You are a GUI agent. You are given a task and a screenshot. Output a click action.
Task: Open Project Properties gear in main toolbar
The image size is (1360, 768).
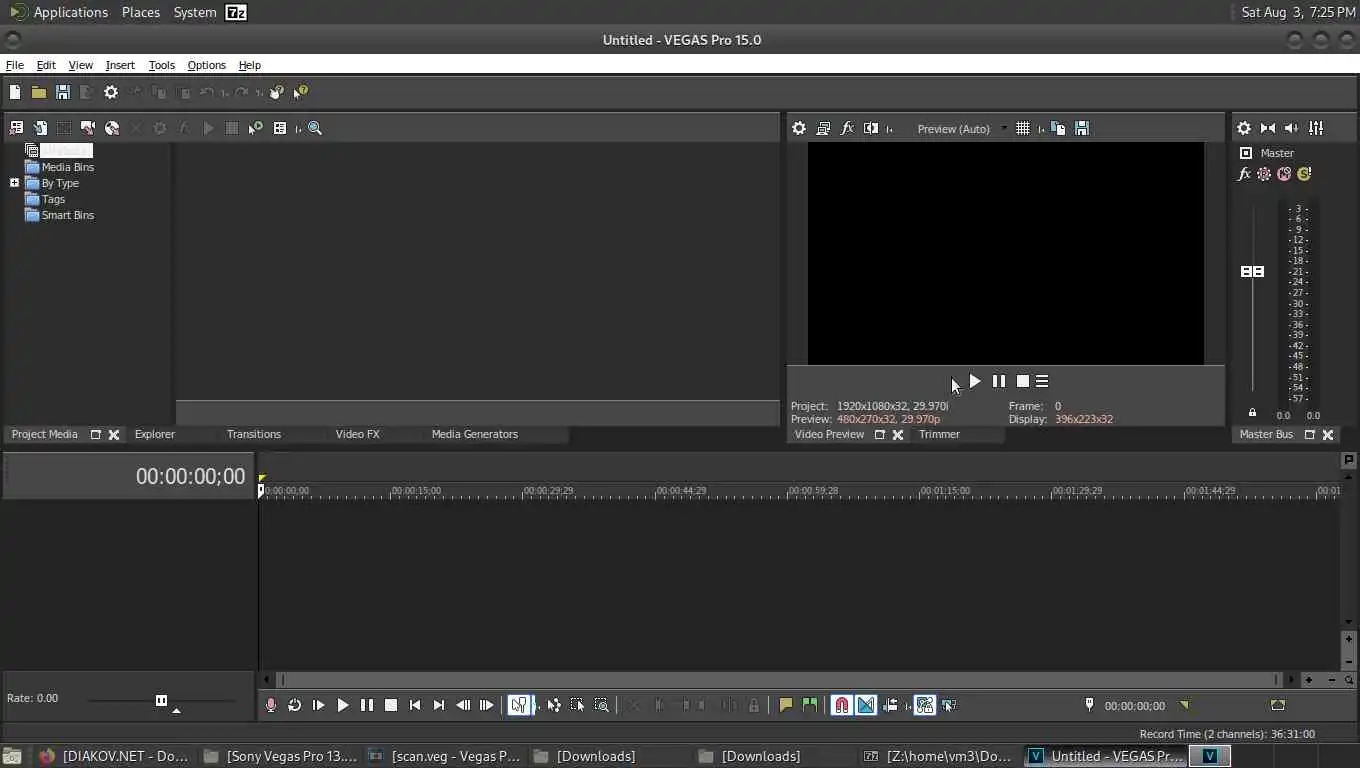[x=111, y=92]
